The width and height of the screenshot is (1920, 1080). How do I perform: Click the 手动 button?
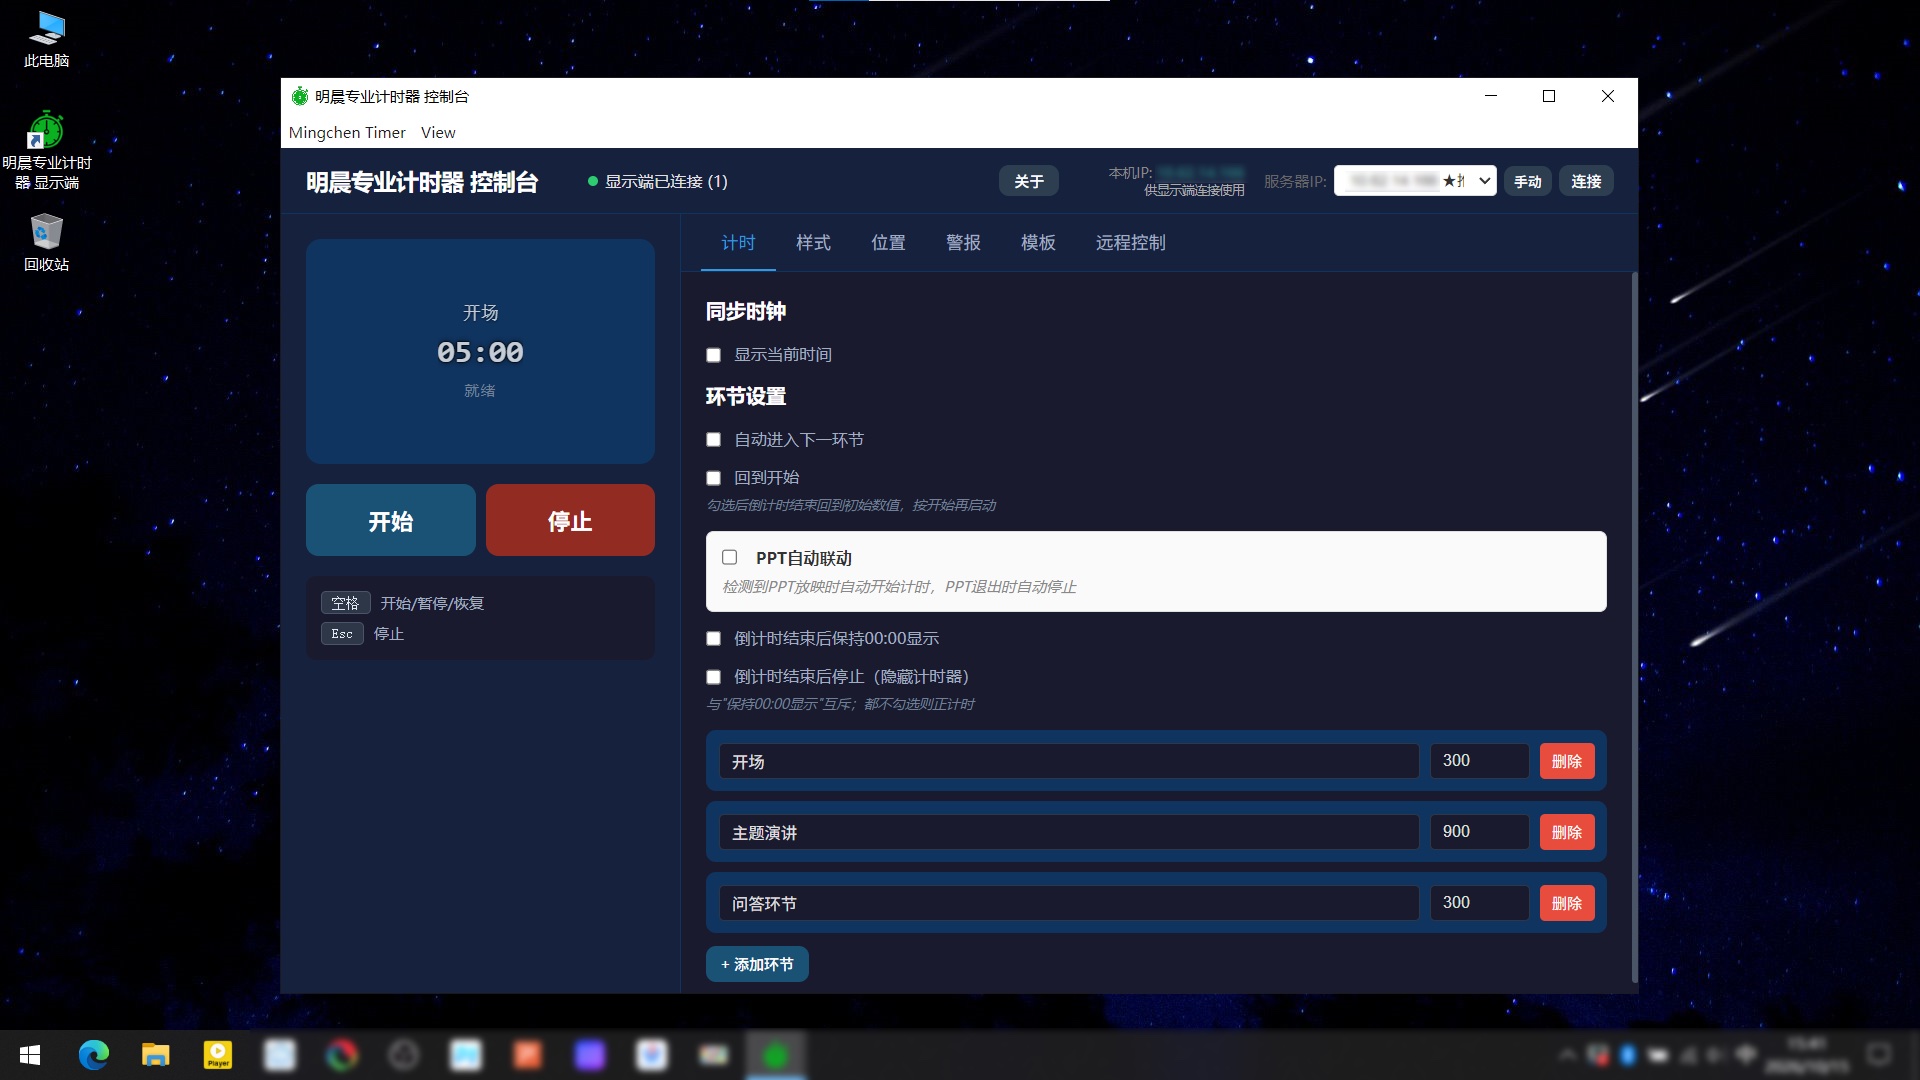pos(1527,181)
